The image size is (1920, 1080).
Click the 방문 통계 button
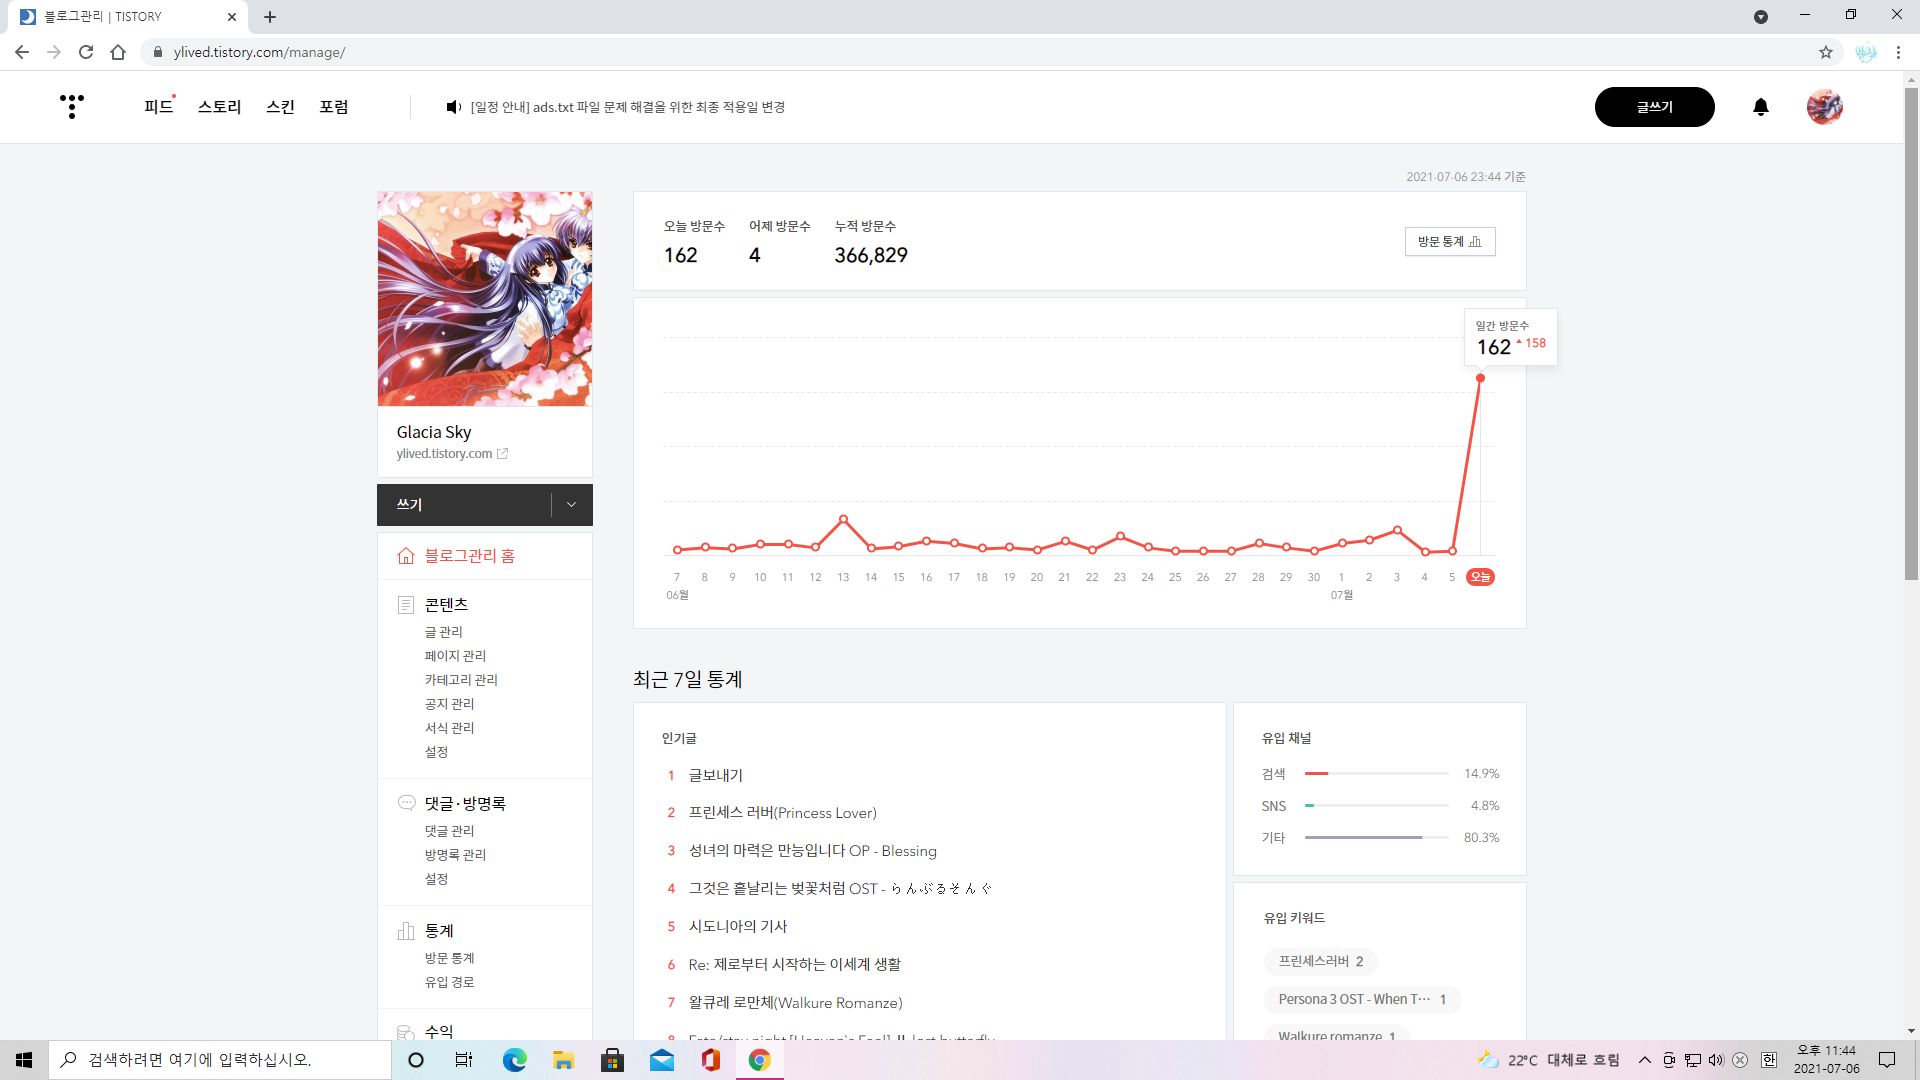coord(1449,242)
